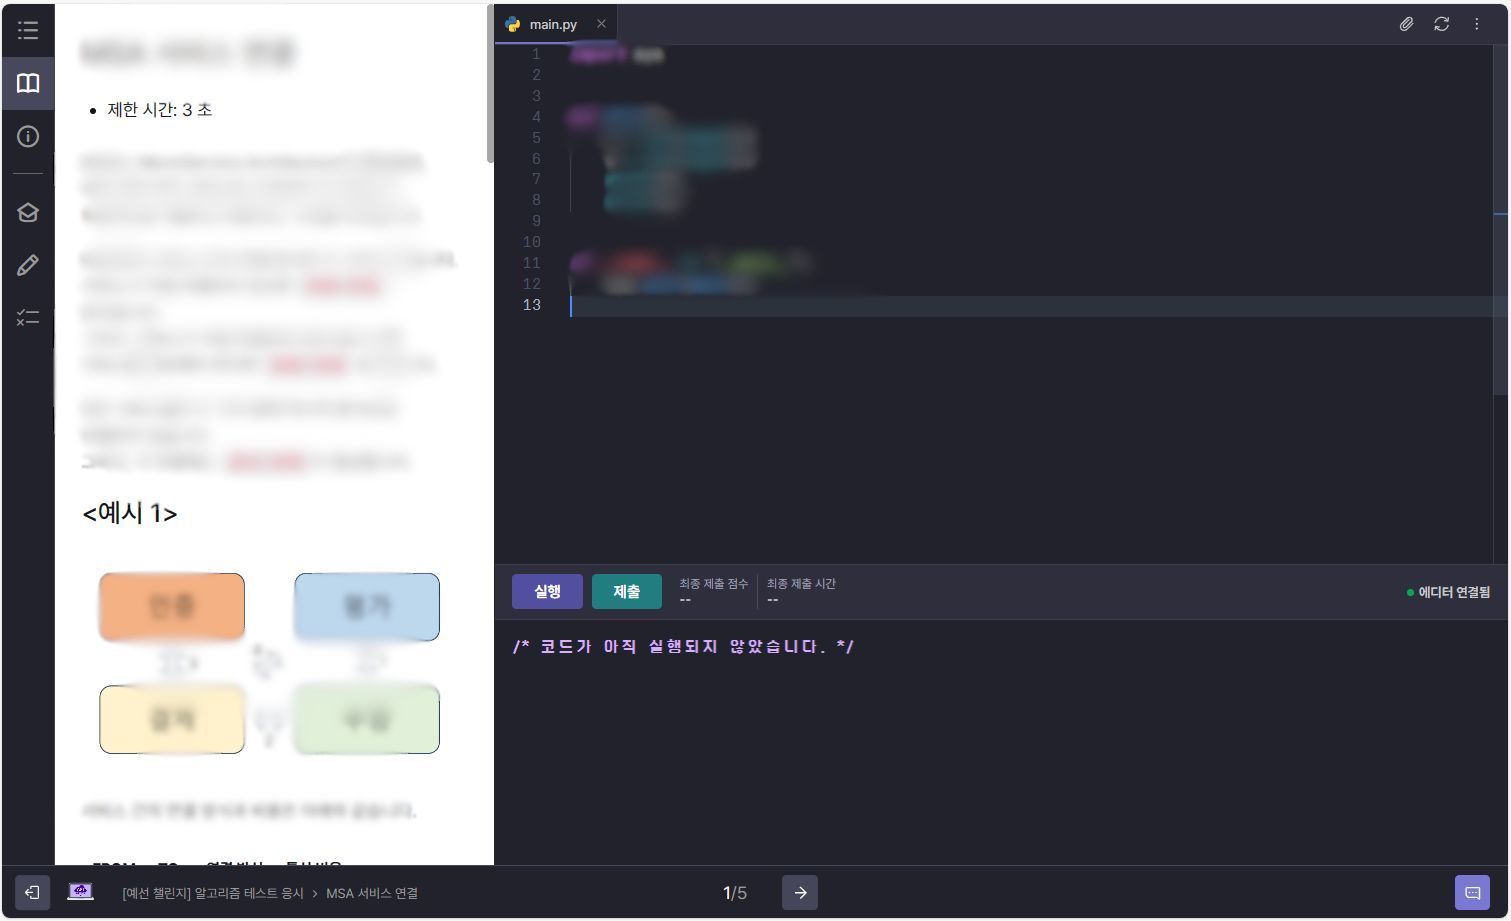The height and width of the screenshot is (921, 1511).
Task: Open the three-dot more options menu
Action: point(1476,24)
